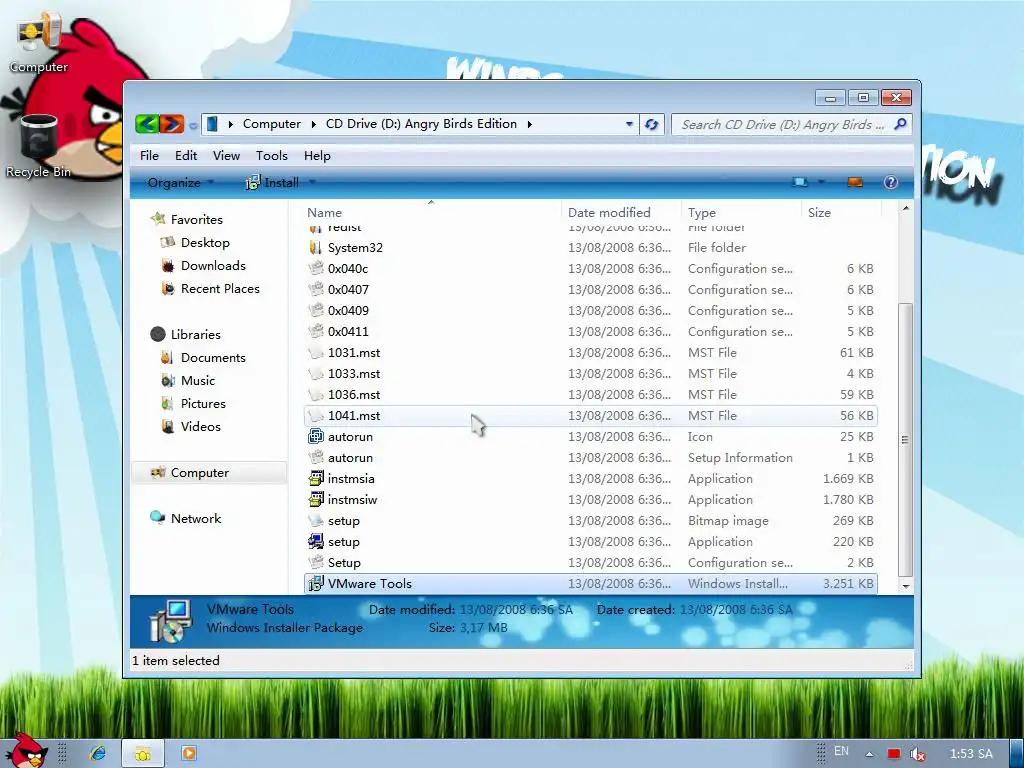Viewport: 1024px width, 768px height.
Task: Click Computer in the address bar breadcrumb
Action: point(272,123)
